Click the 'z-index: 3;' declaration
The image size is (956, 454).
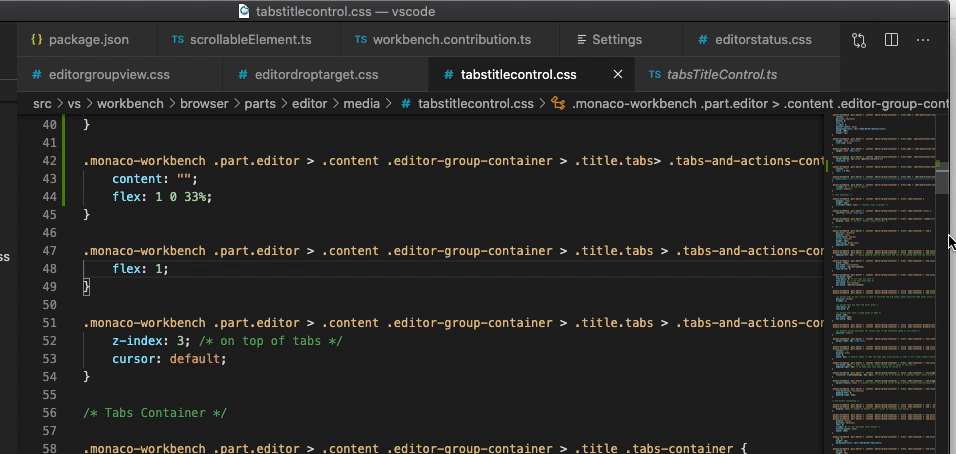(x=151, y=341)
